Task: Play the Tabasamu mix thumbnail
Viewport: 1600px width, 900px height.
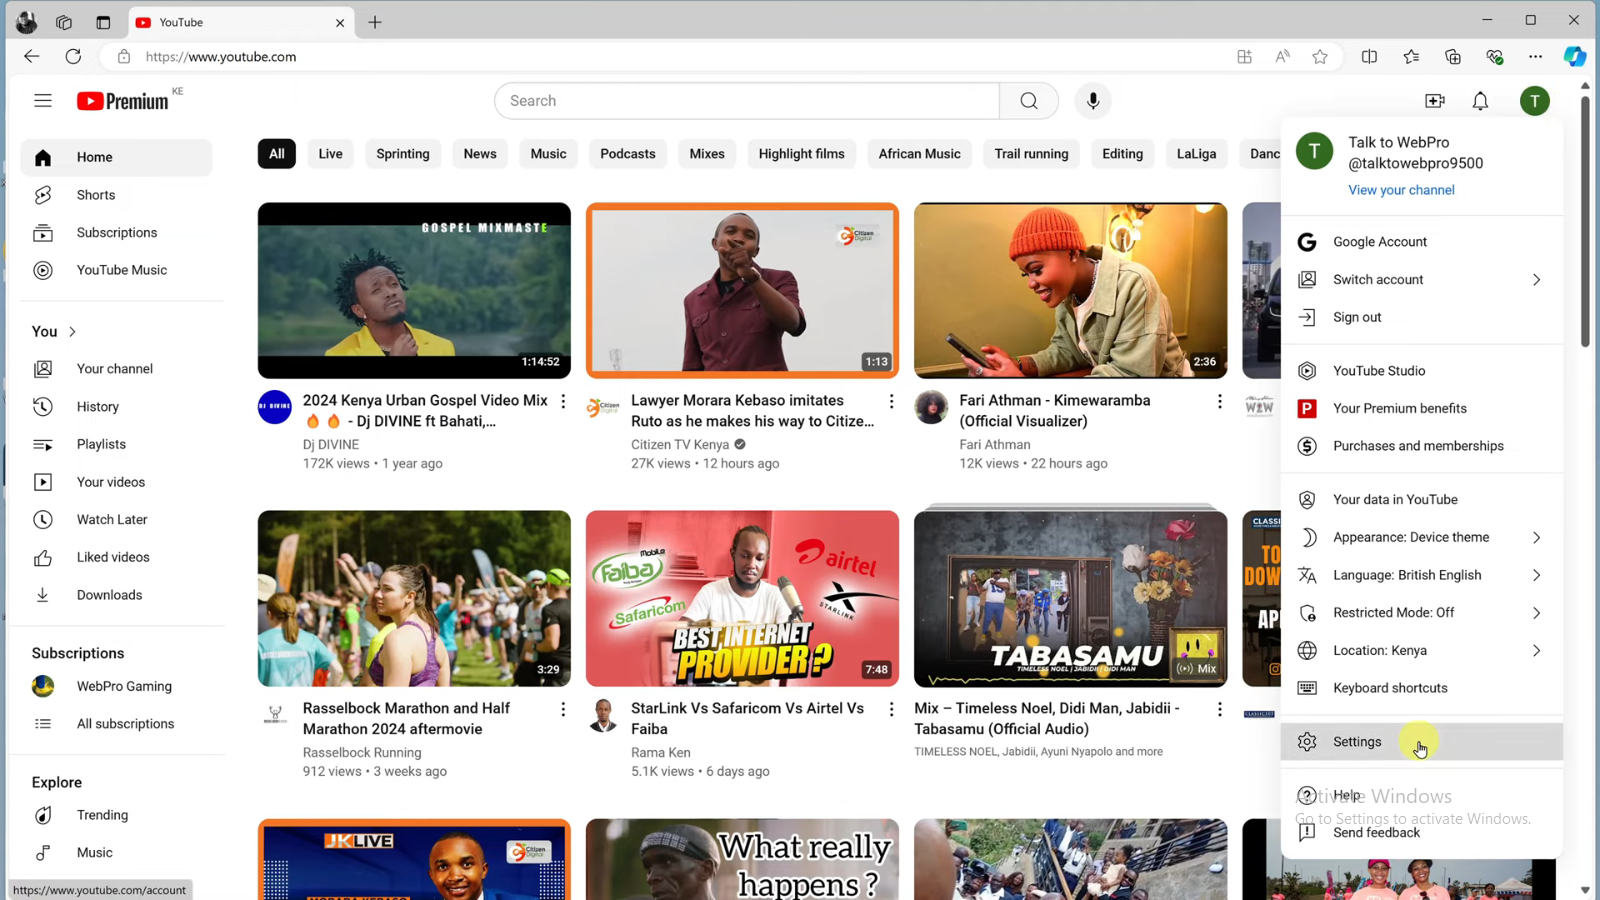Action: tap(1070, 598)
